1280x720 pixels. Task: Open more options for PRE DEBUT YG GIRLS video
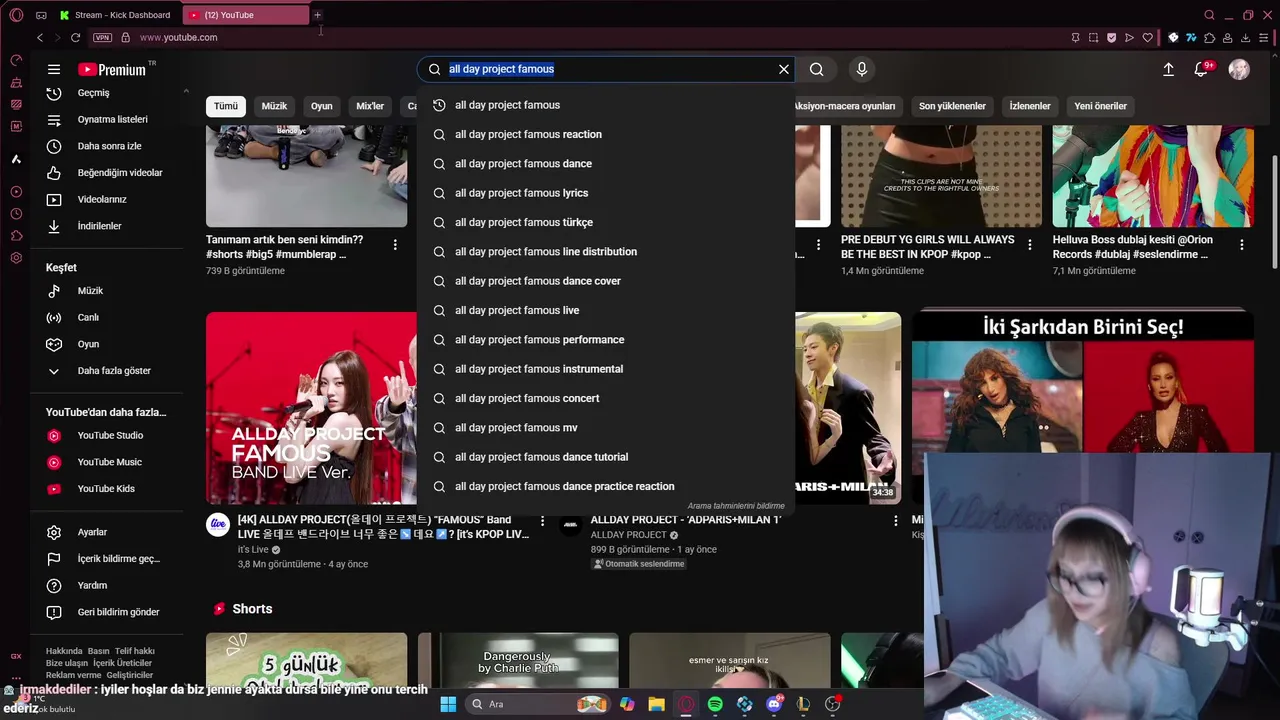click(1030, 244)
